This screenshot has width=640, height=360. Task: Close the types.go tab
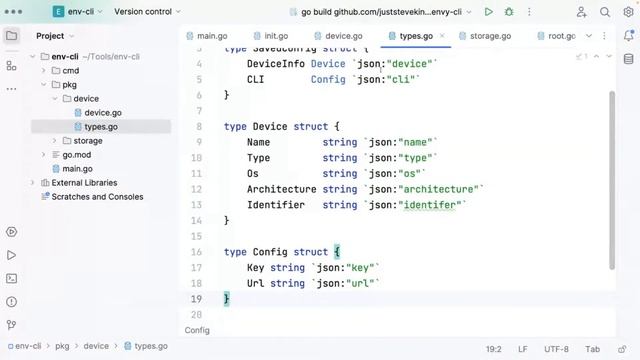pos(442,36)
